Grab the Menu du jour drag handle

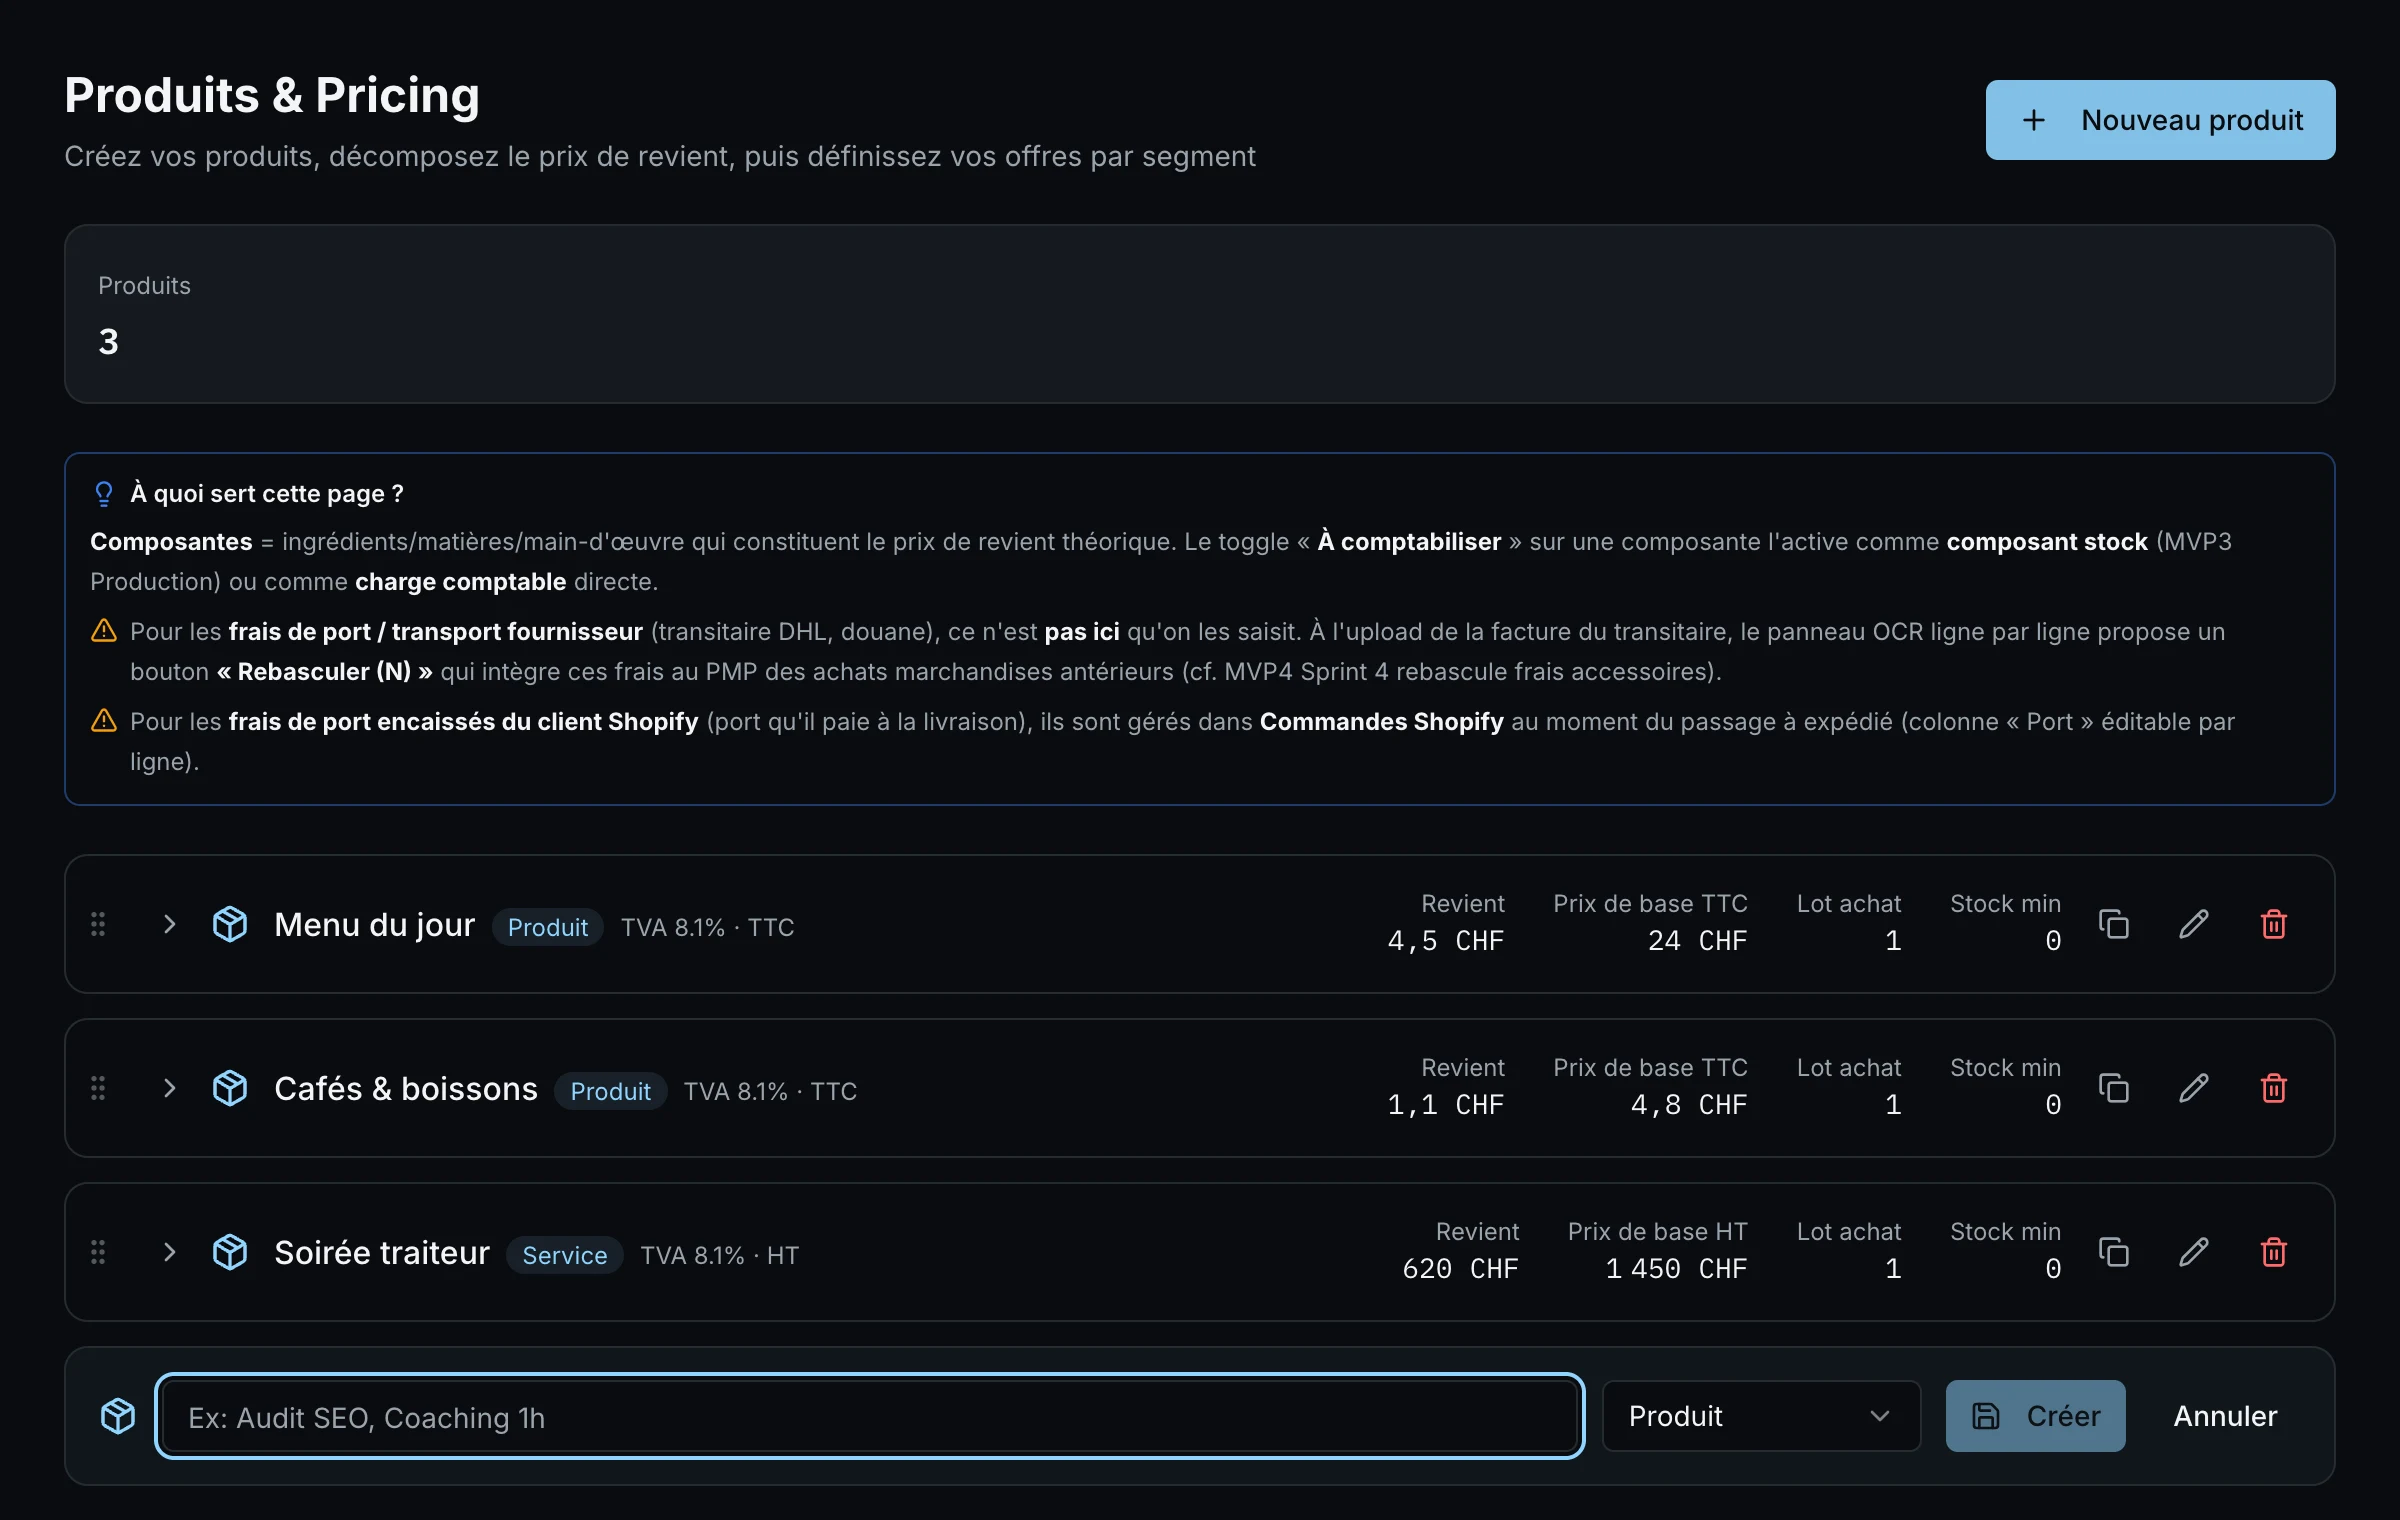click(x=98, y=924)
